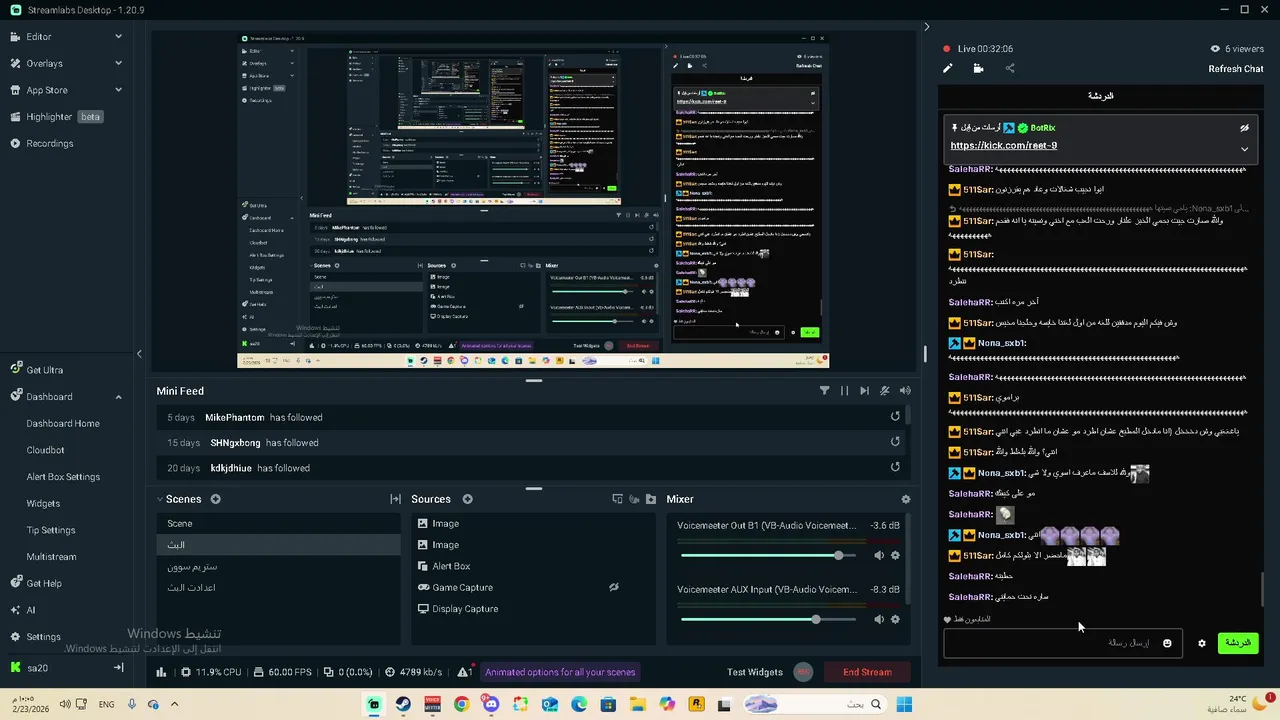Select the ستريم سوون scene
This screenshot has height=720, width=1280.
pos(279,566)
